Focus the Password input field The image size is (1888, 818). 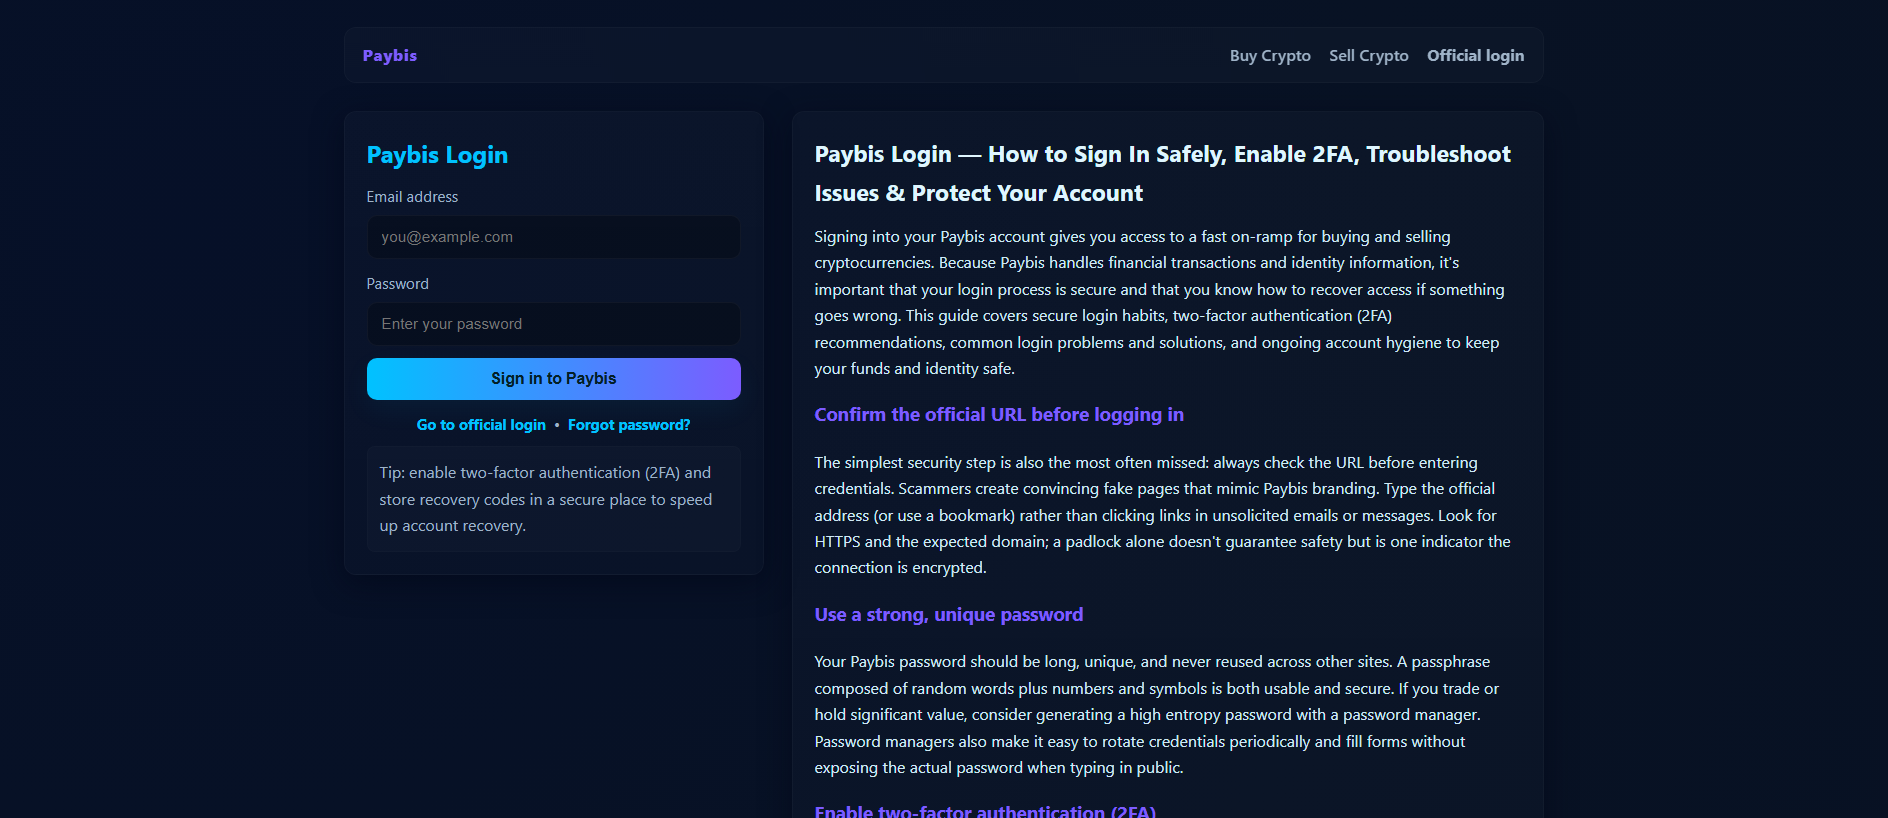553,324
